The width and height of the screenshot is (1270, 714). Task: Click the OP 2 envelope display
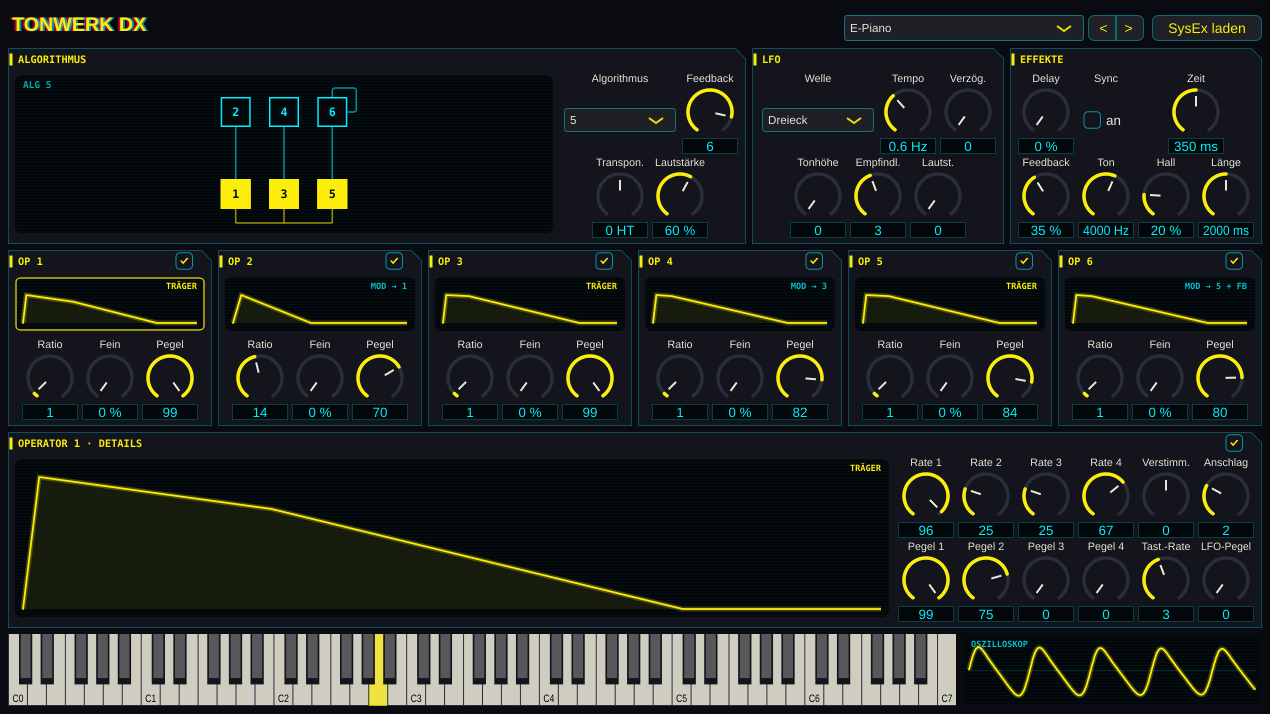(x=320, y=304)
